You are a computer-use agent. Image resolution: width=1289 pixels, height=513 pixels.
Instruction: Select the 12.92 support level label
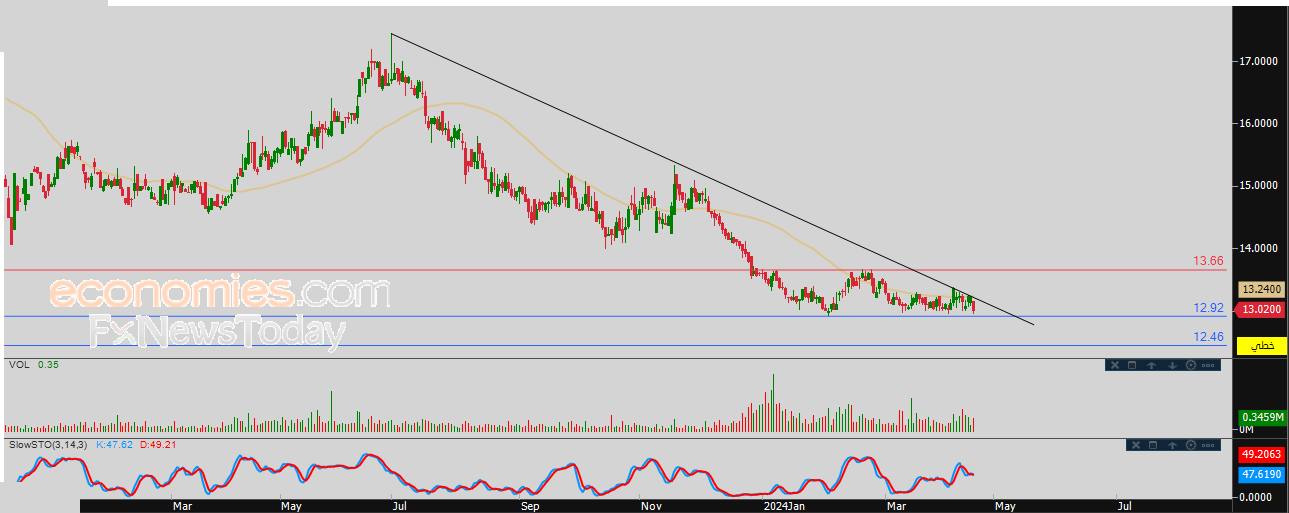[1208, 308]
